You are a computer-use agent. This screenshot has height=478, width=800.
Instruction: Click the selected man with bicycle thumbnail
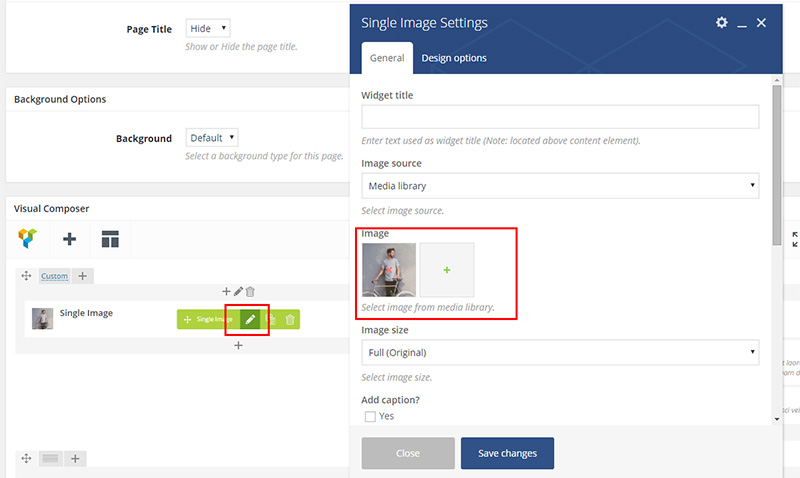pyautogui.click(x=389, y=270)
